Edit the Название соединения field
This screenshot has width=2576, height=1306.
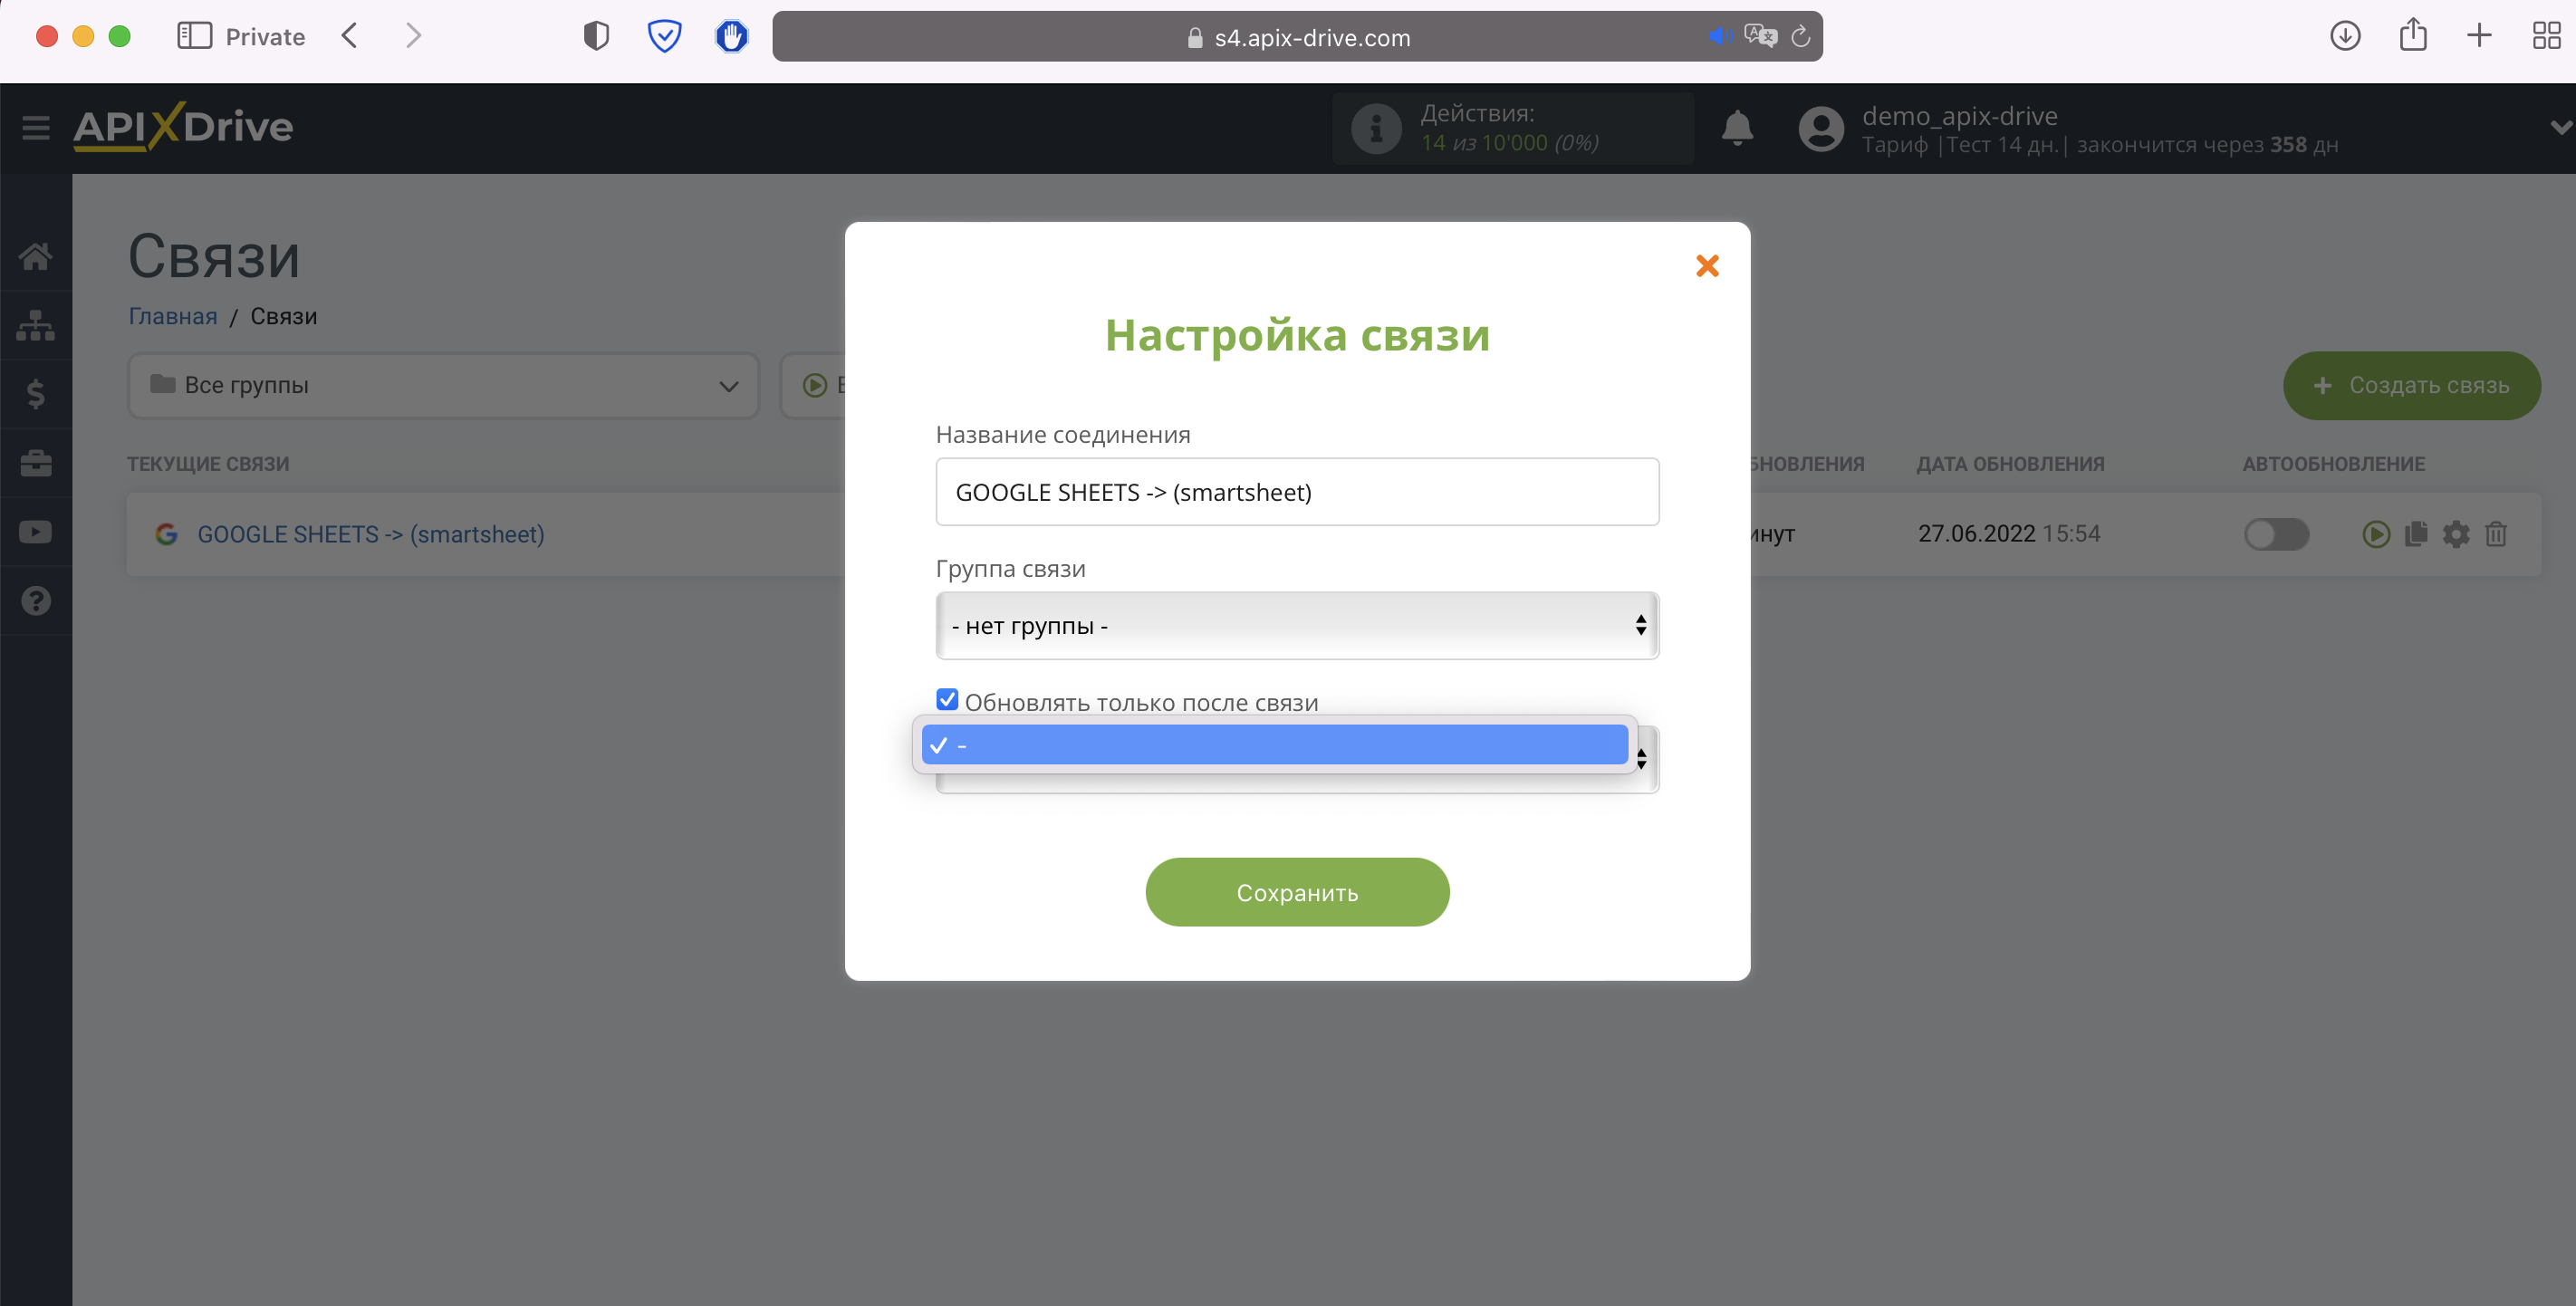click(x=1297, y=492)
